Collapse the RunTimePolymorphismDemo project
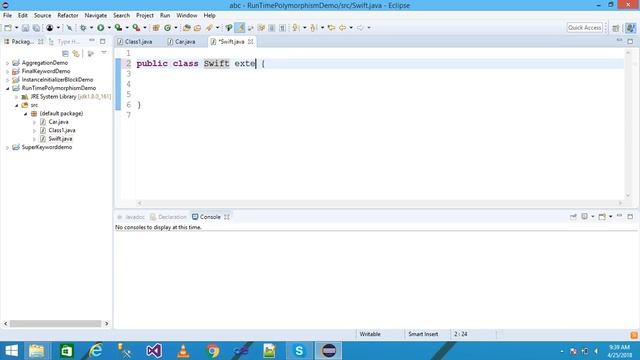The image size is (640, 360). (x=7, y=88)
